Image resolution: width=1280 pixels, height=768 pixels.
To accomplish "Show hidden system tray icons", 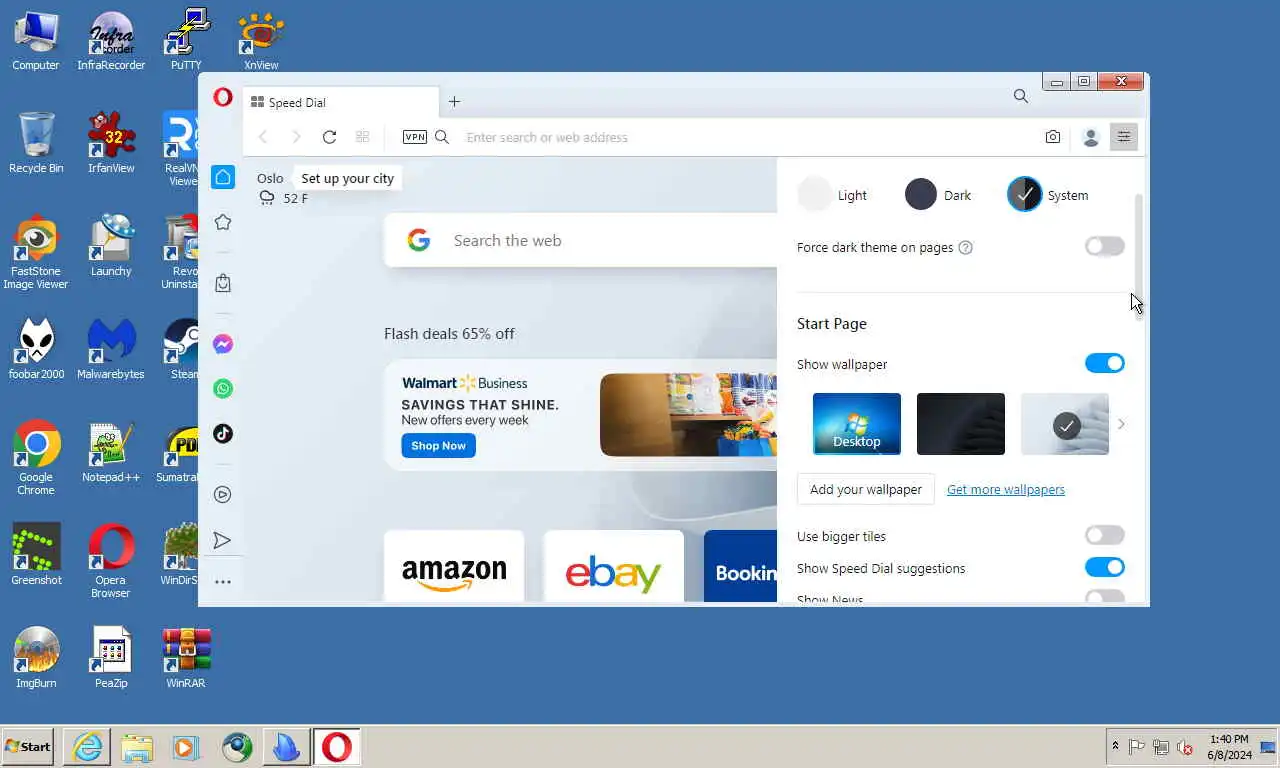I will [x=1115, y=746].
